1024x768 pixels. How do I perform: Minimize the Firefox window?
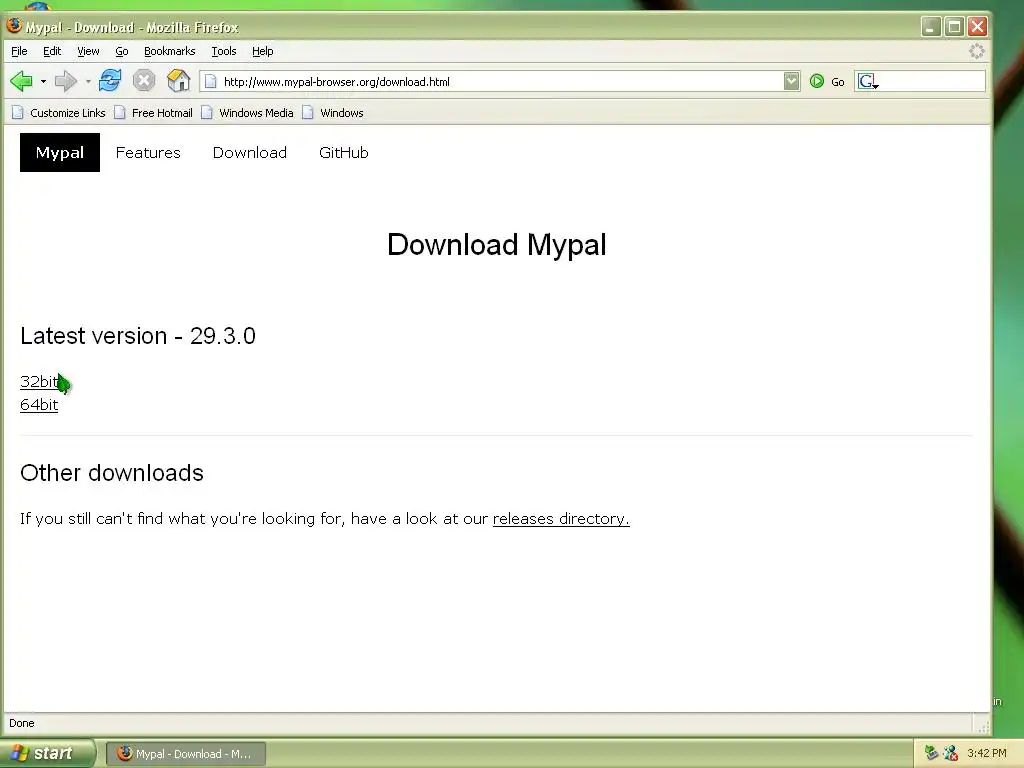coord(931,27)
